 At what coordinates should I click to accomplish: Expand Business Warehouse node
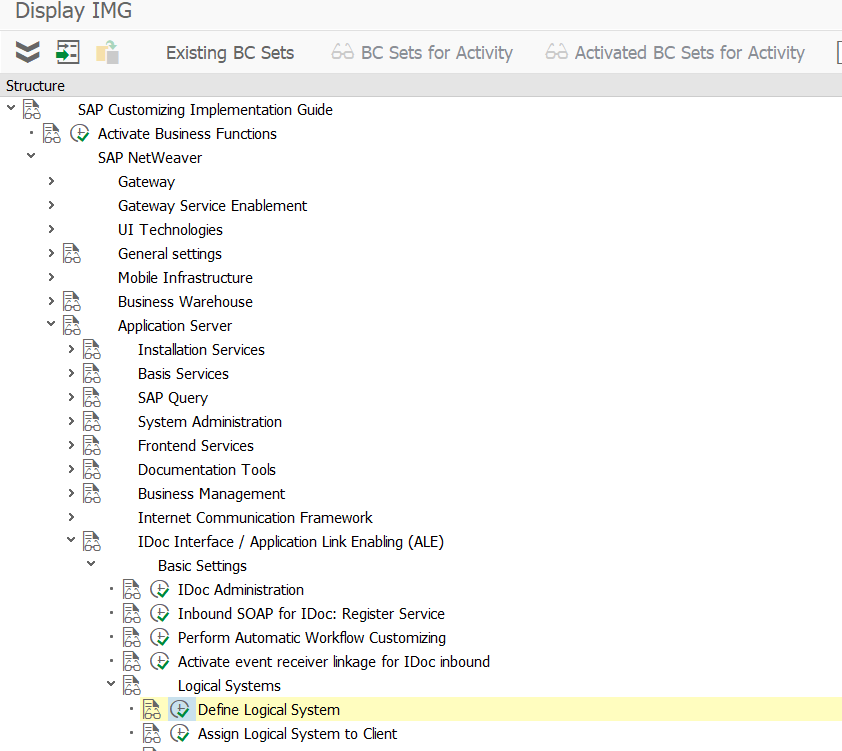[51, 301]
